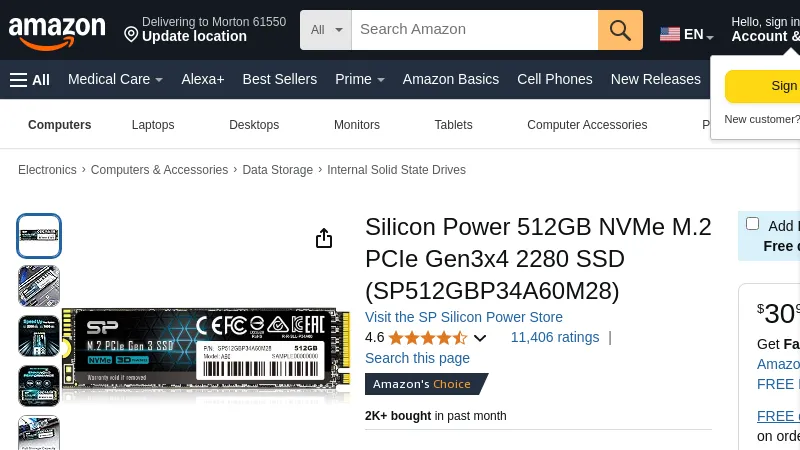Click the US flag language icon

click(x=670, y=35)
